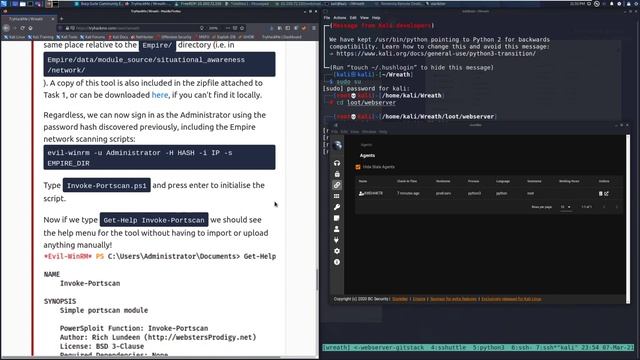Open the Users person icon in Starkiller sidebar

point(337,229)
